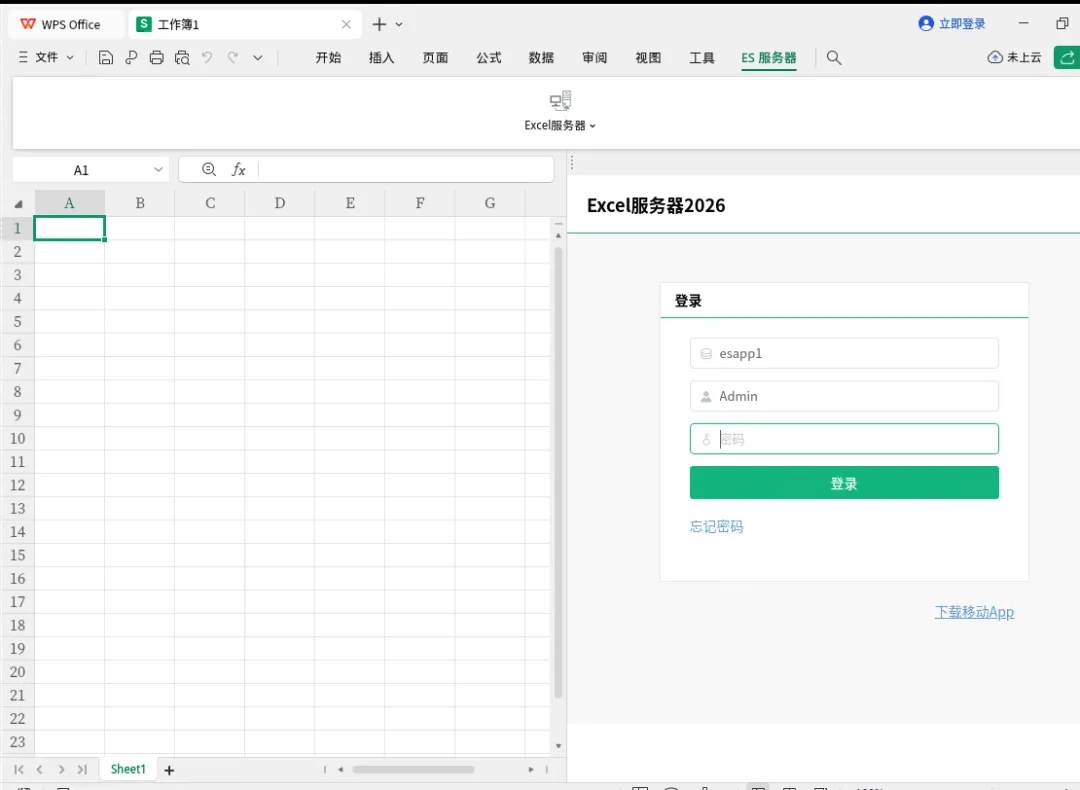1080x790 pixels.
Task: Click the 密码 password field
Action: pos(844,439)
